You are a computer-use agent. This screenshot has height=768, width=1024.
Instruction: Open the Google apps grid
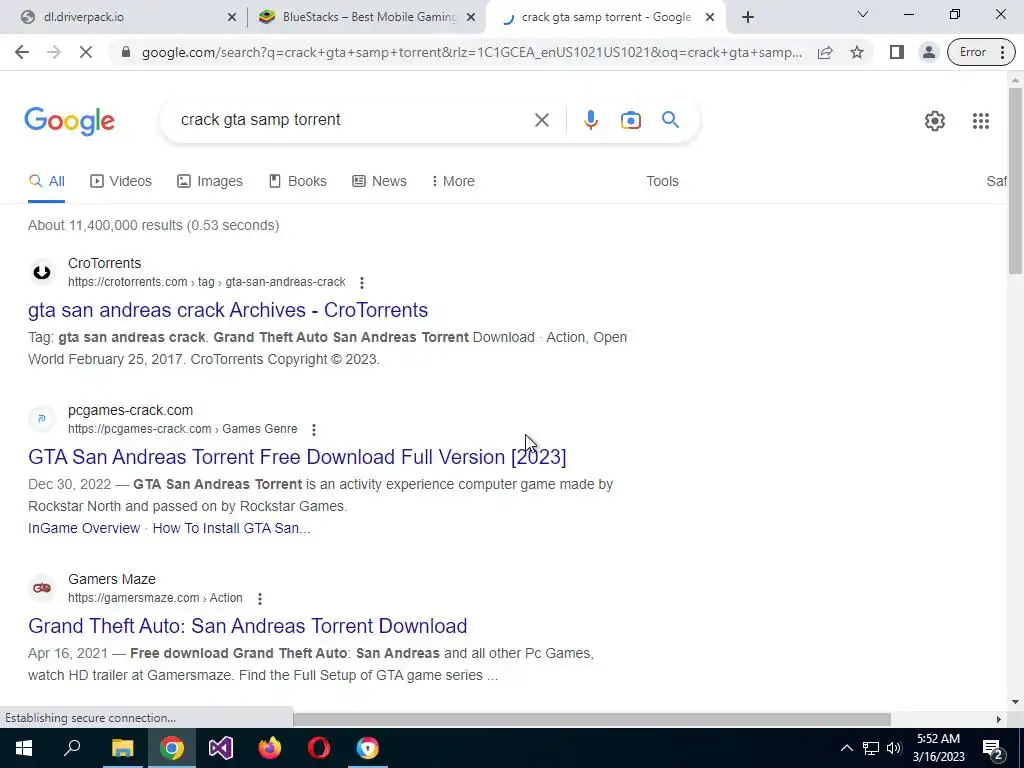click(980, 121)
